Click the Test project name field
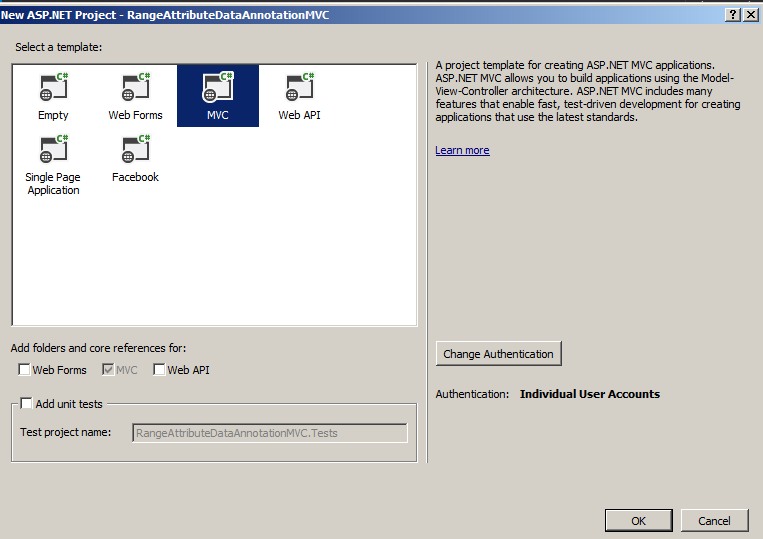 point(270,433)
